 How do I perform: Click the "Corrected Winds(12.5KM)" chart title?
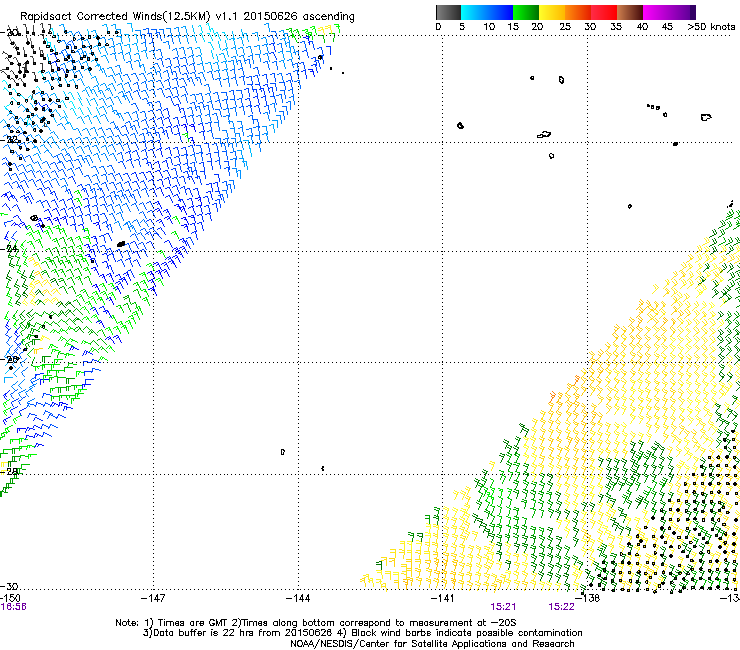[x=144, y=17]
